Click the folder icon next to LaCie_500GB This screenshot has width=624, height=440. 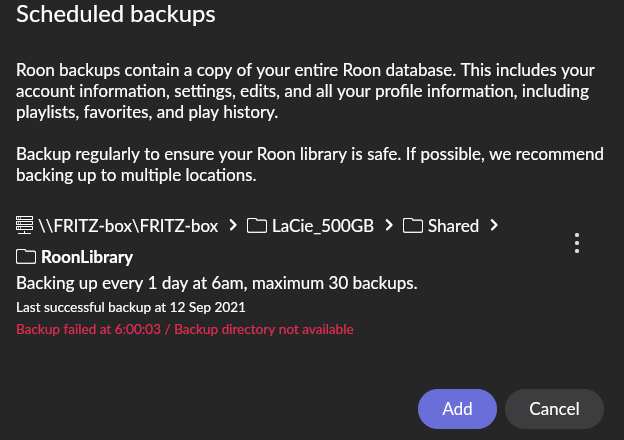coord(257,226)
